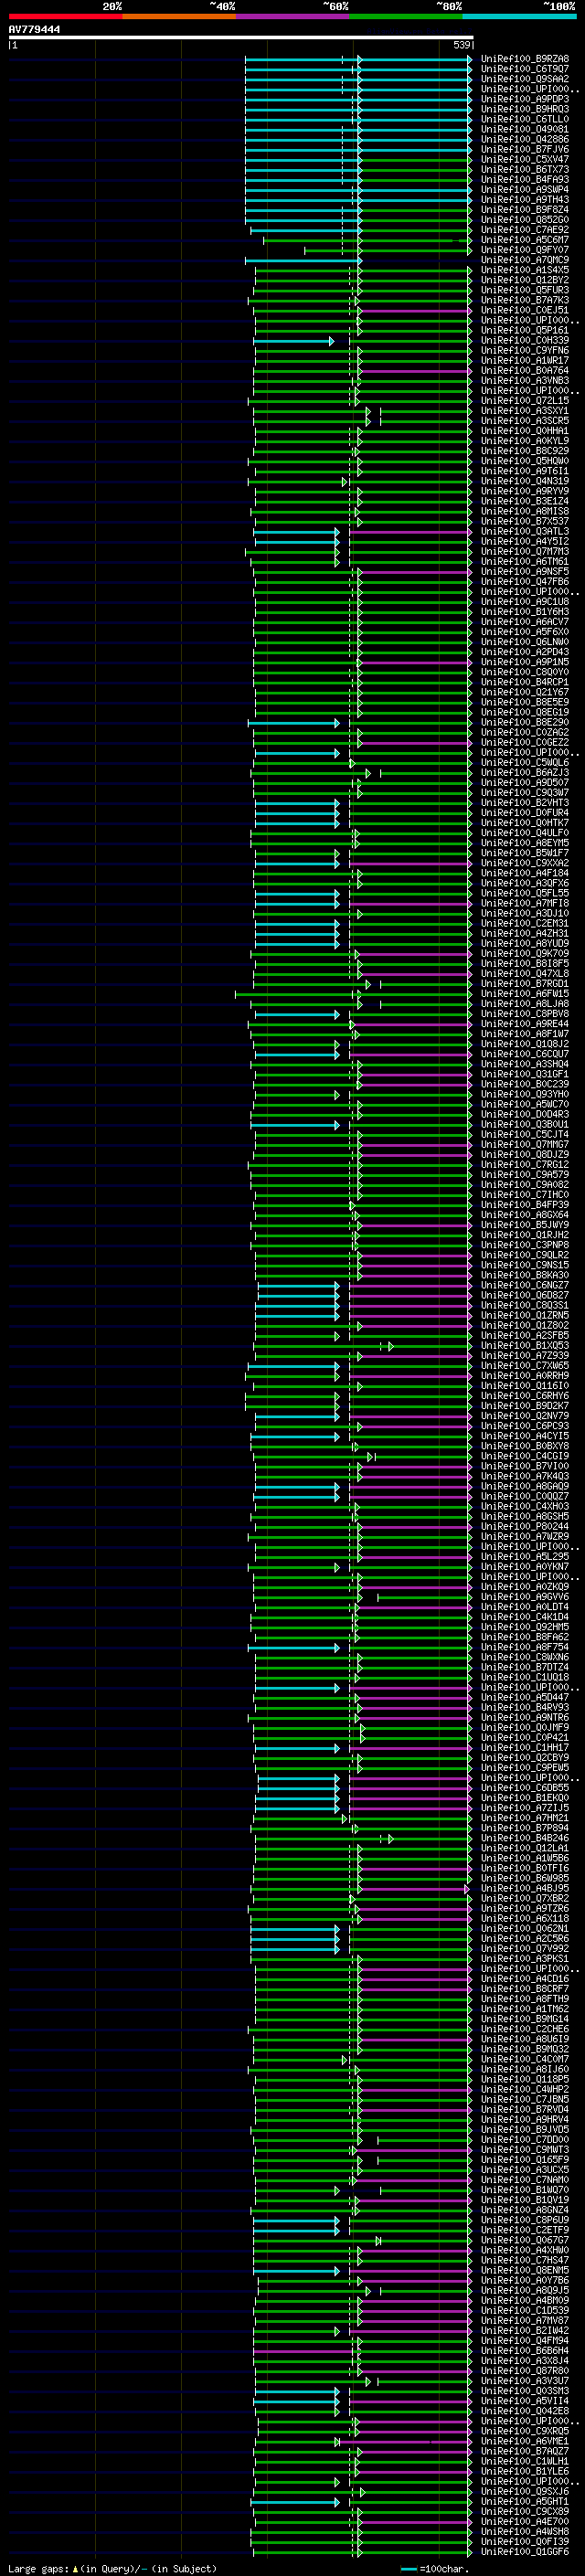This screenshot has height=2576, width=585.
Task: Click hit label UniRef100_A3SXY1
Action: [x=525, y=411]
